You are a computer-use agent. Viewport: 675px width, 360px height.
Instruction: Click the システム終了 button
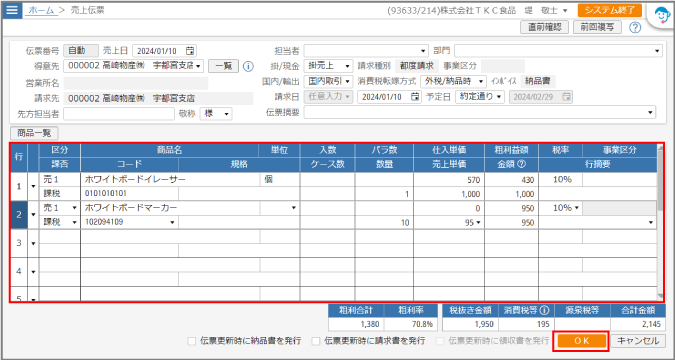[610, 10]
